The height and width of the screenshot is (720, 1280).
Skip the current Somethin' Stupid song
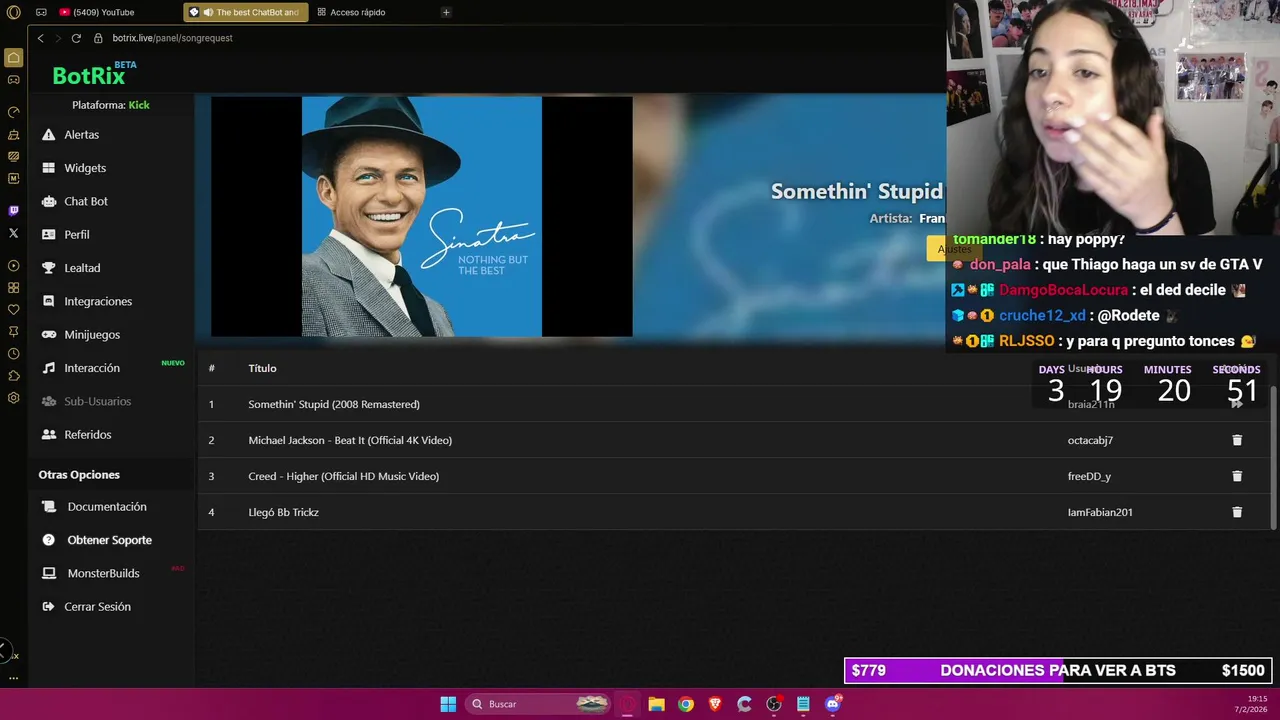(1237, 404)
